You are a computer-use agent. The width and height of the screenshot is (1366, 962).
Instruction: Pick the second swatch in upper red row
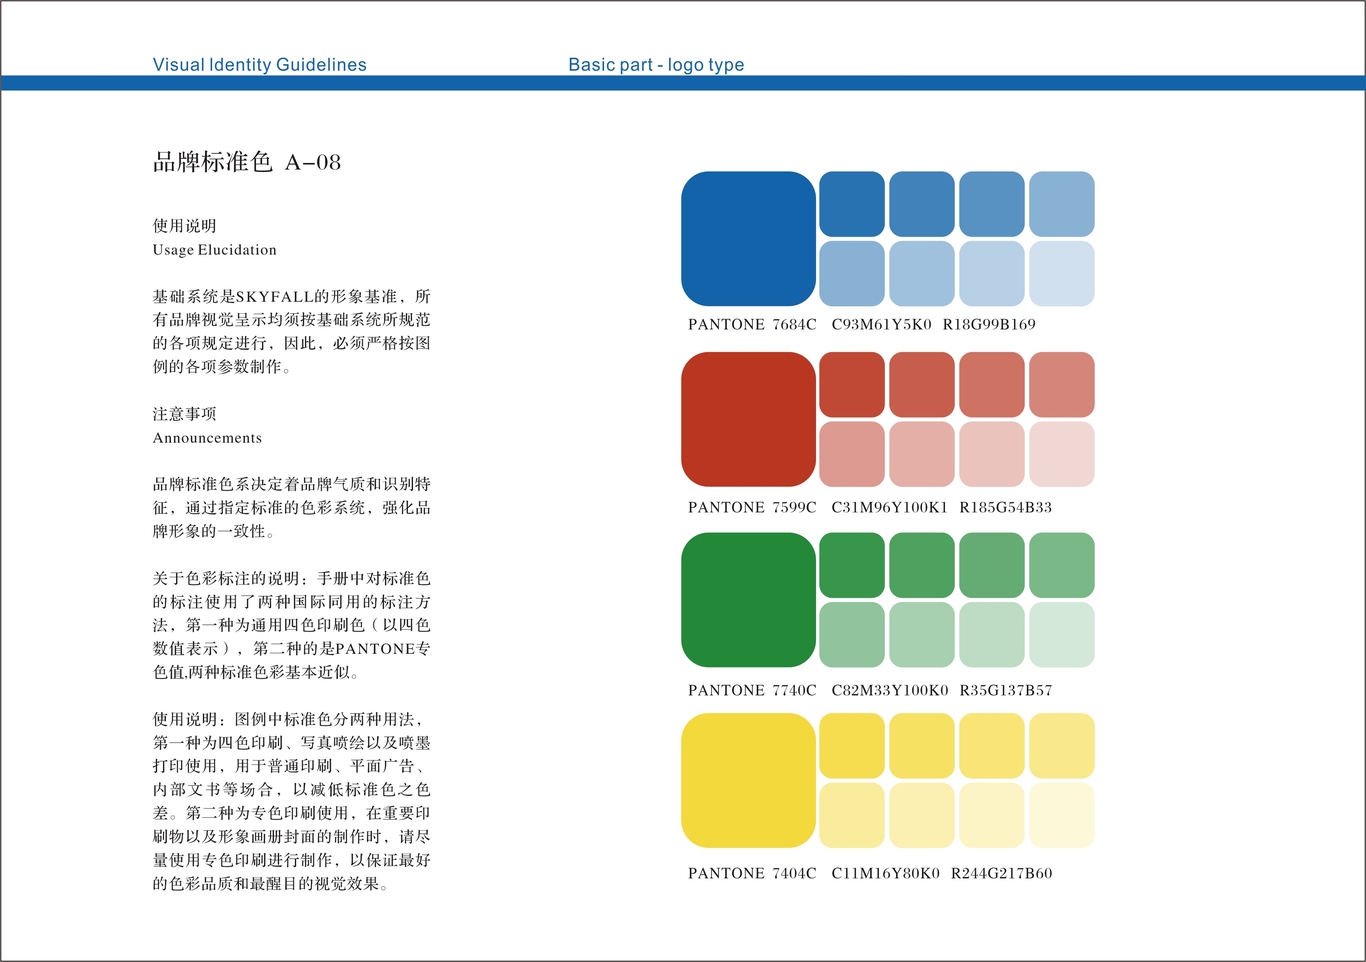(x=922, y=385)
